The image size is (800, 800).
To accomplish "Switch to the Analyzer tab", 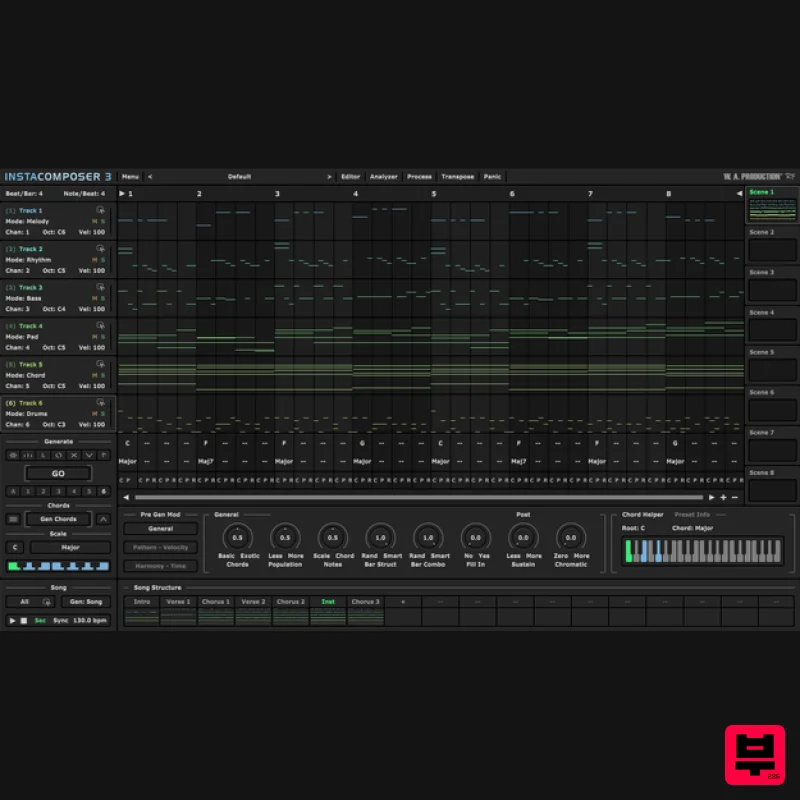I will pyautogui.click(x=384, y=176).
